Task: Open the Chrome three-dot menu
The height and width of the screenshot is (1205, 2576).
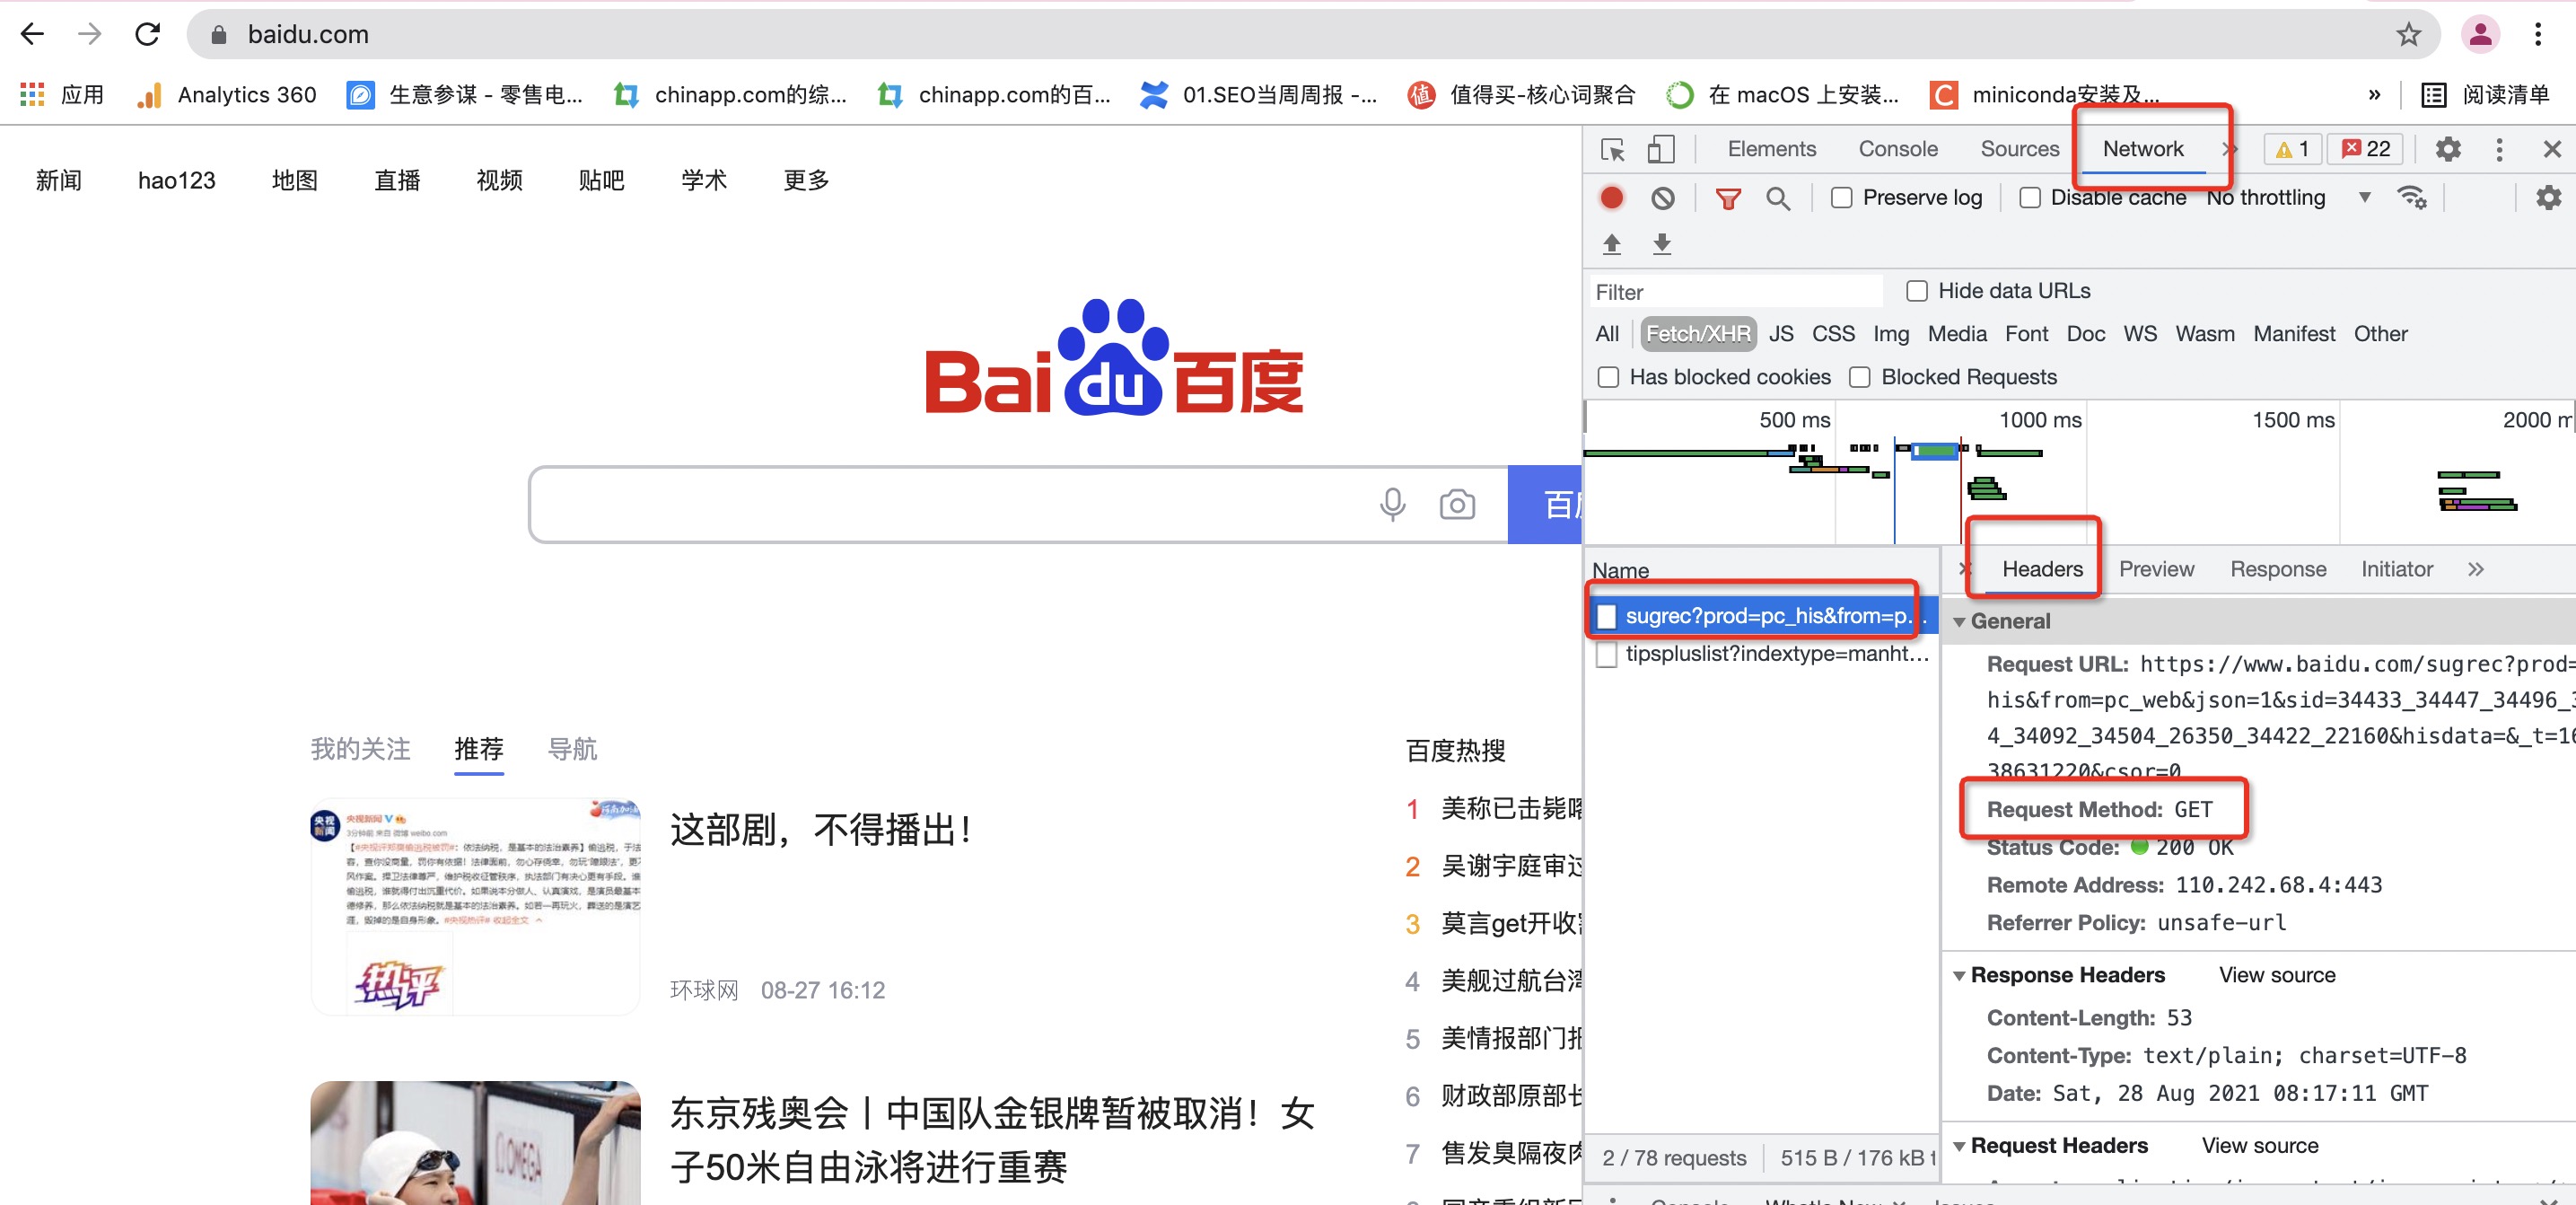Action: [x=2538, y=34]
